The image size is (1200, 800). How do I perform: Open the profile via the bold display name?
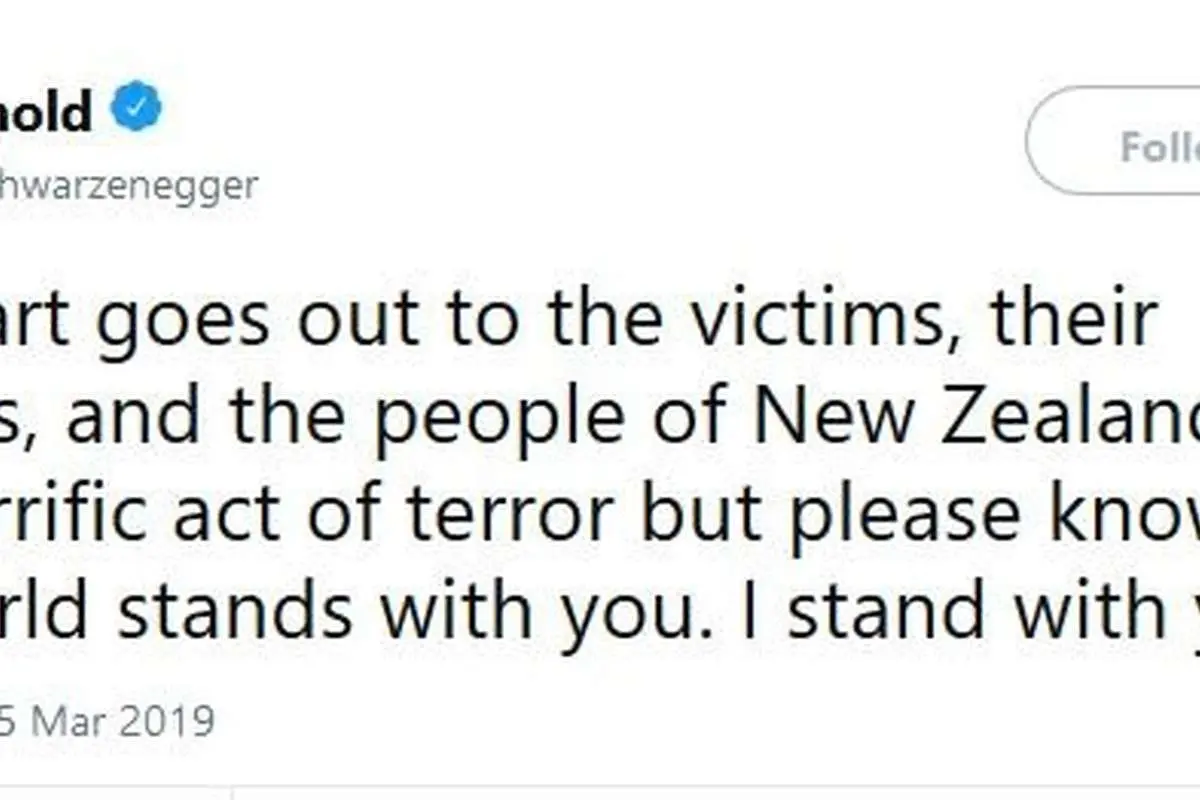point(46,110)
